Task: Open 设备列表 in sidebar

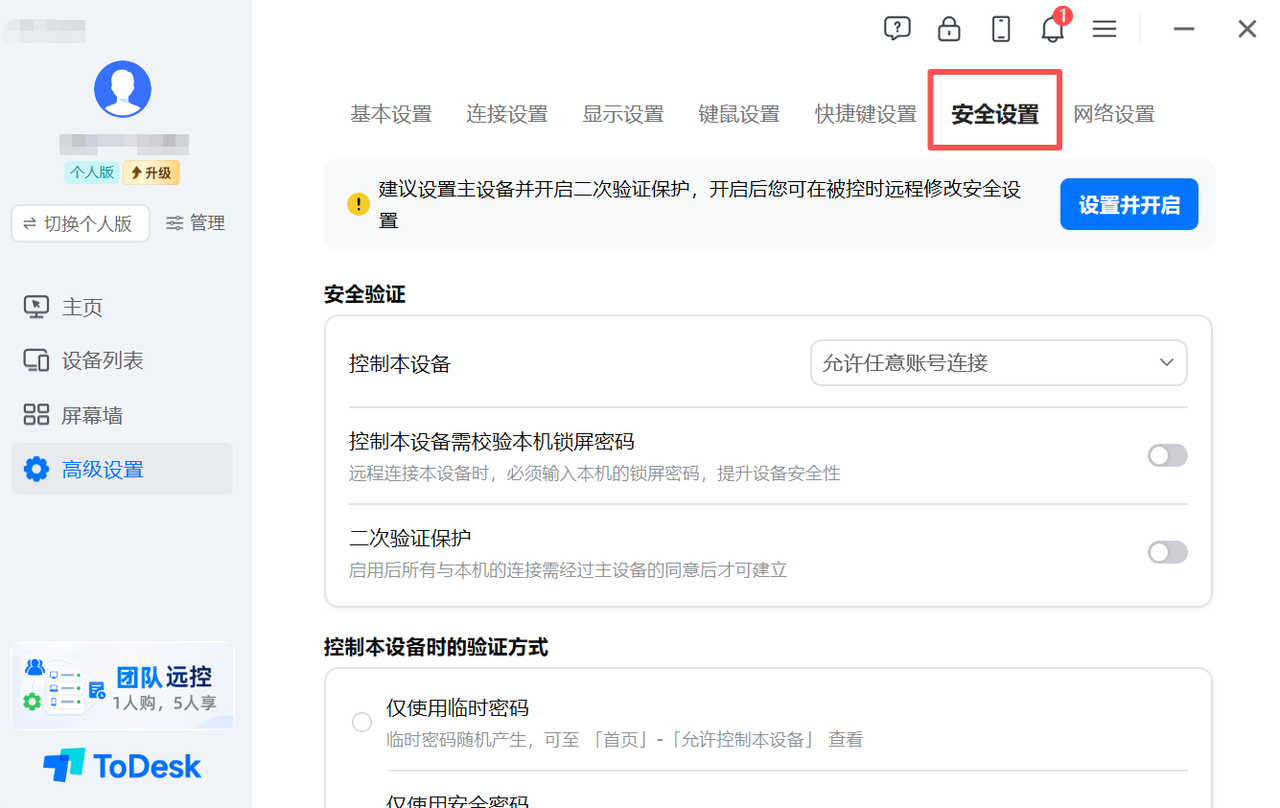Action: click(122, 361)
